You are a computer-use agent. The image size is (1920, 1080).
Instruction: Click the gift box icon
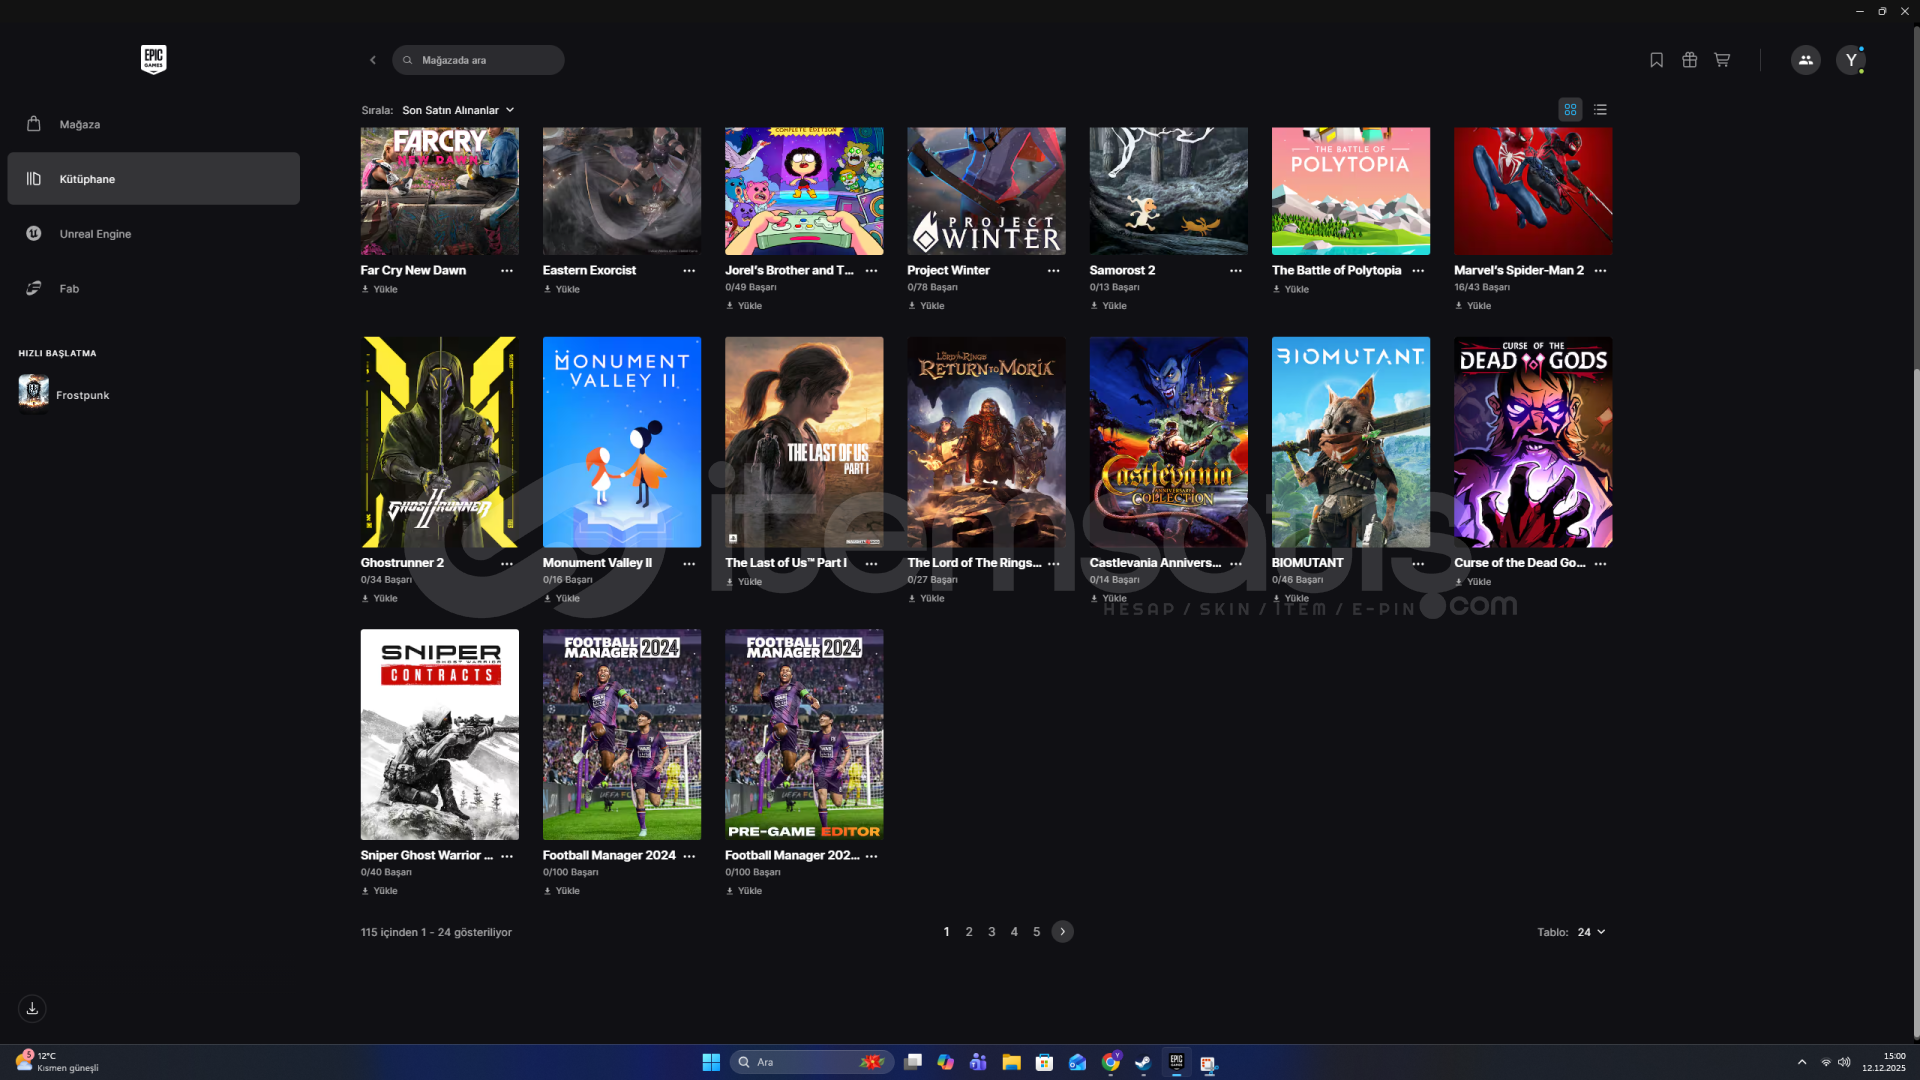pos(1689,60)
